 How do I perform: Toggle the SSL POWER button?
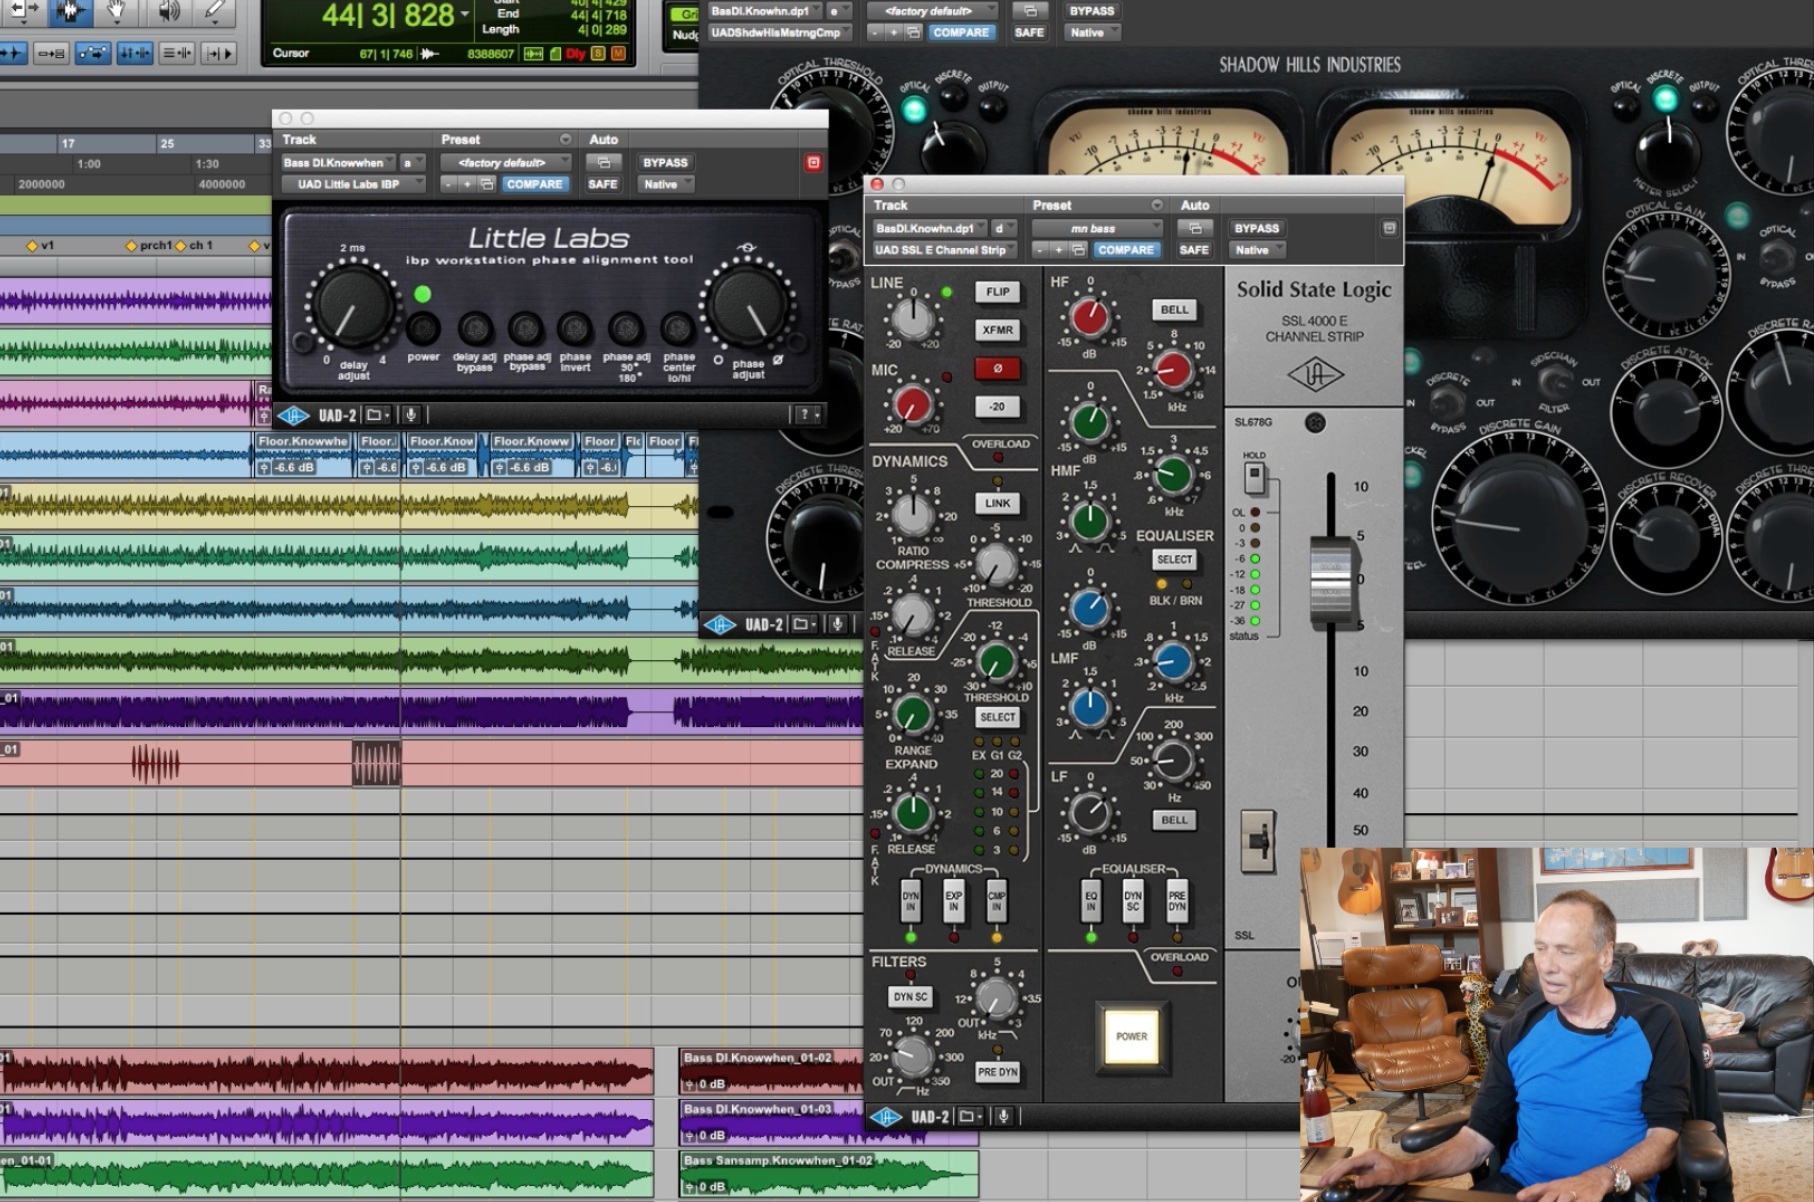(x=1131, y=1036)
